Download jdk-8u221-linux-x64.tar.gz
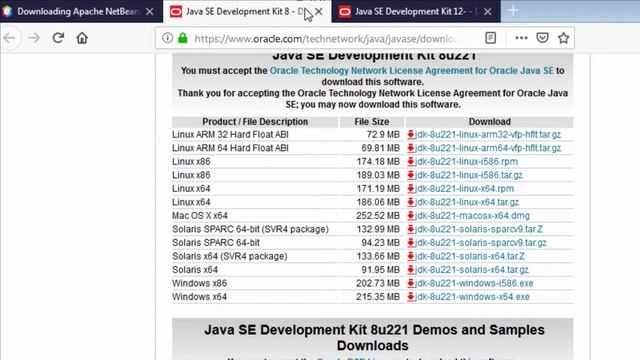640x360 pixels. [x=467, y=202]
